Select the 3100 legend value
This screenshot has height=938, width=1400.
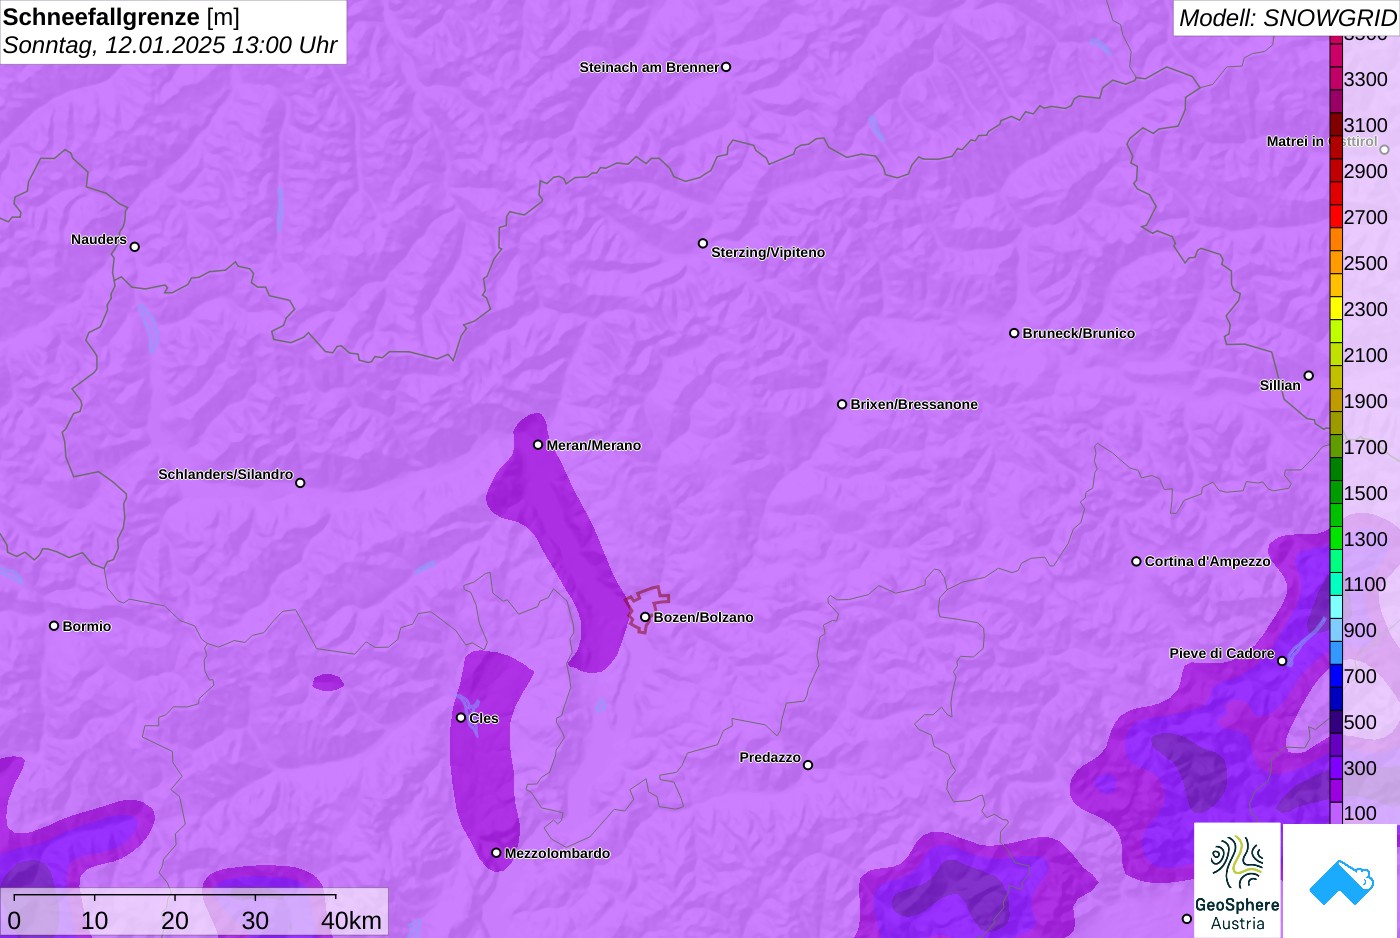click(x=1366, y=125)
